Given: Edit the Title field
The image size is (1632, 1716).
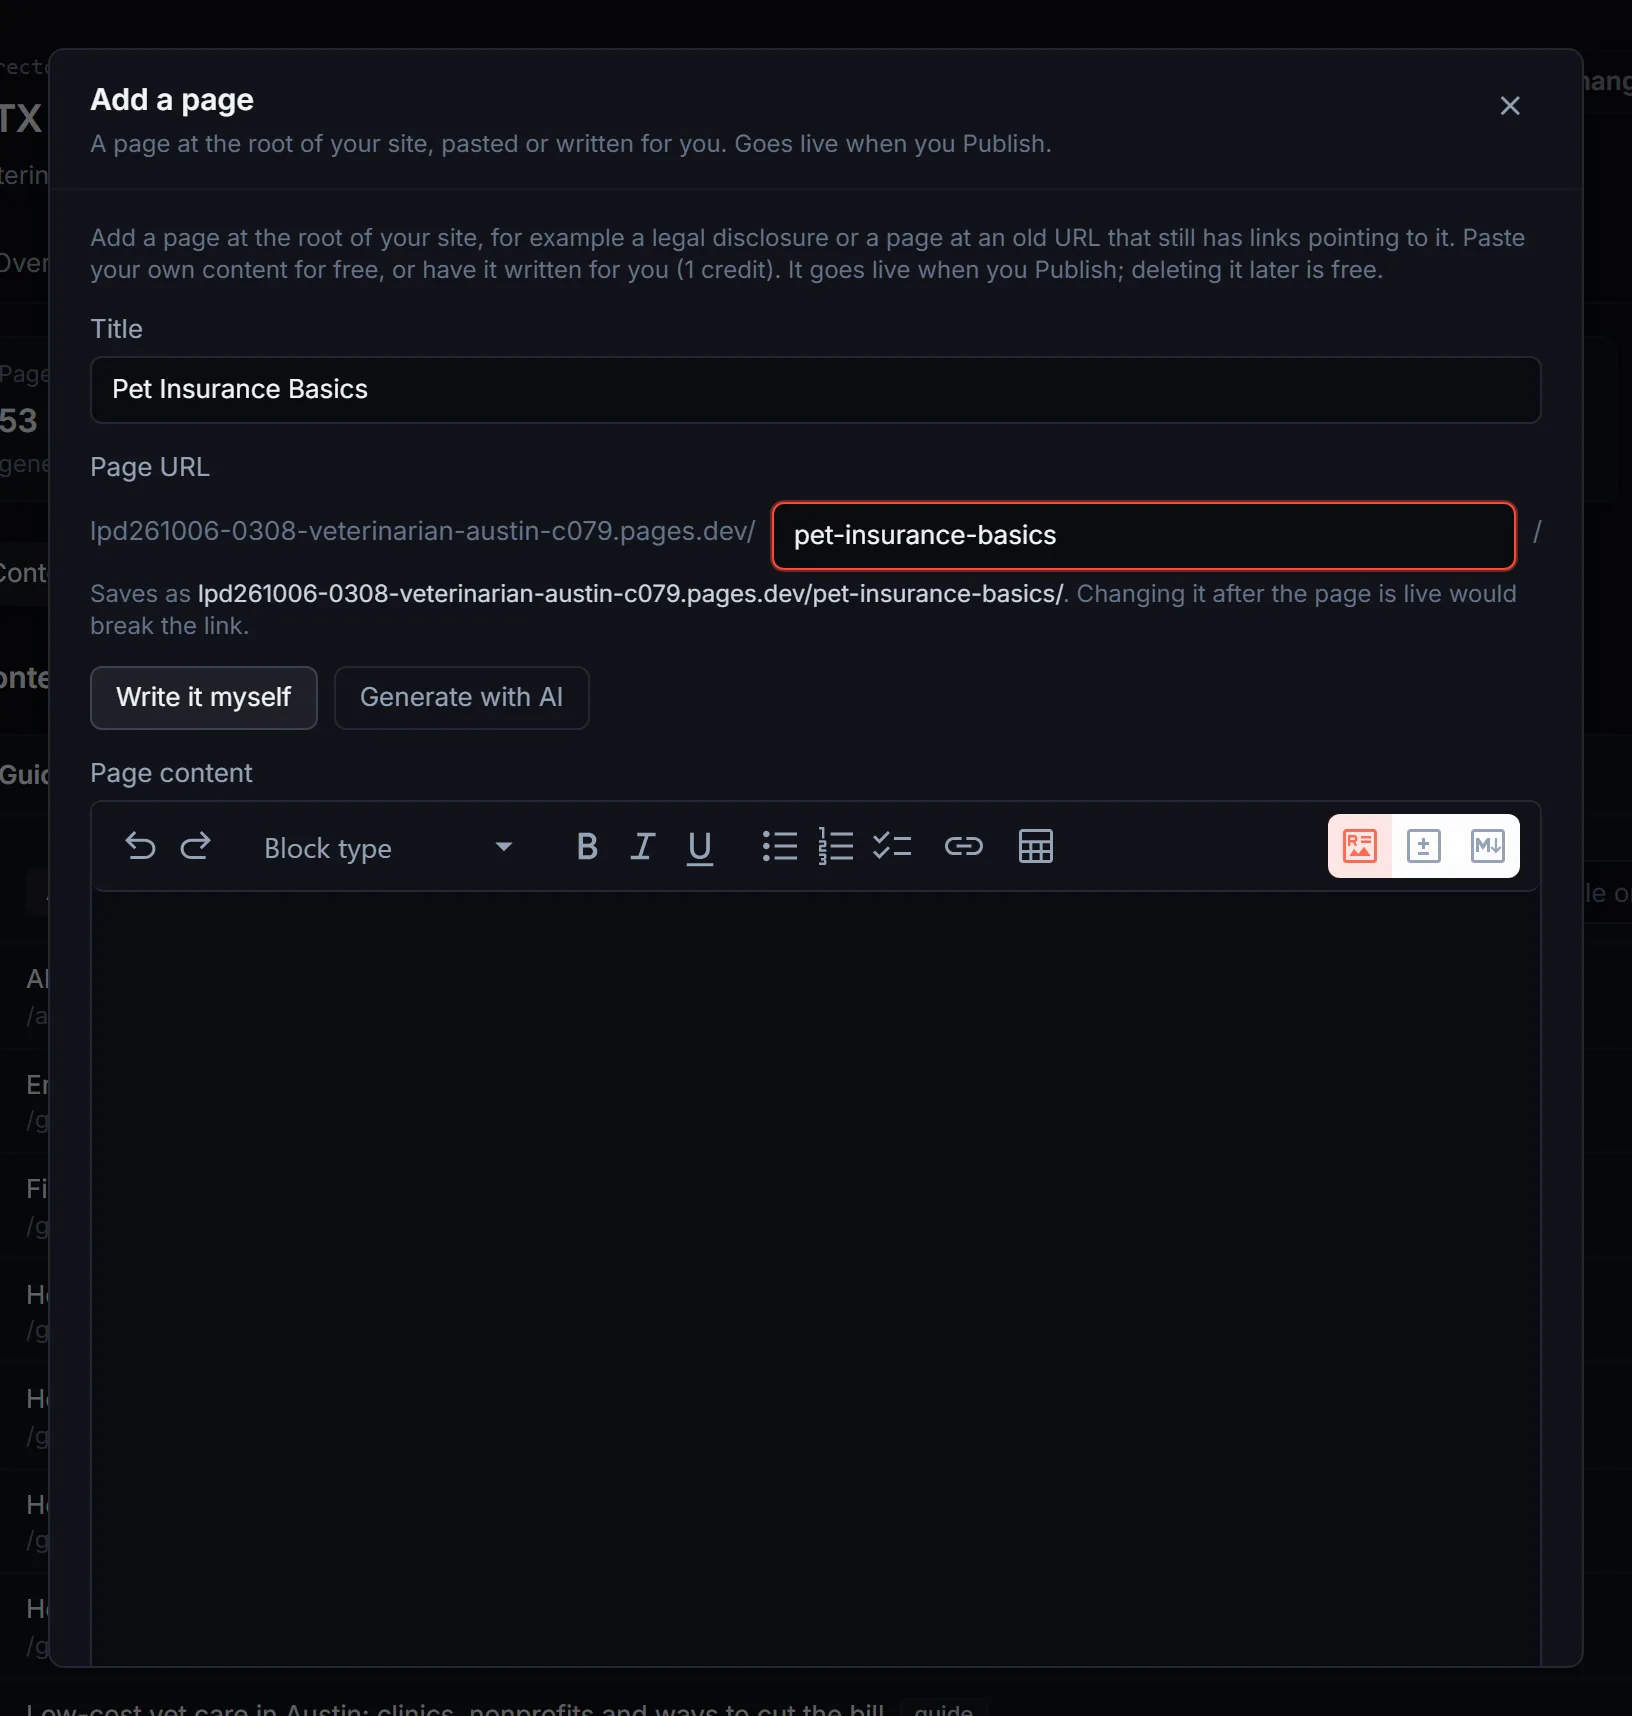Looking at the screenshot, I should [x=815, y=390].
